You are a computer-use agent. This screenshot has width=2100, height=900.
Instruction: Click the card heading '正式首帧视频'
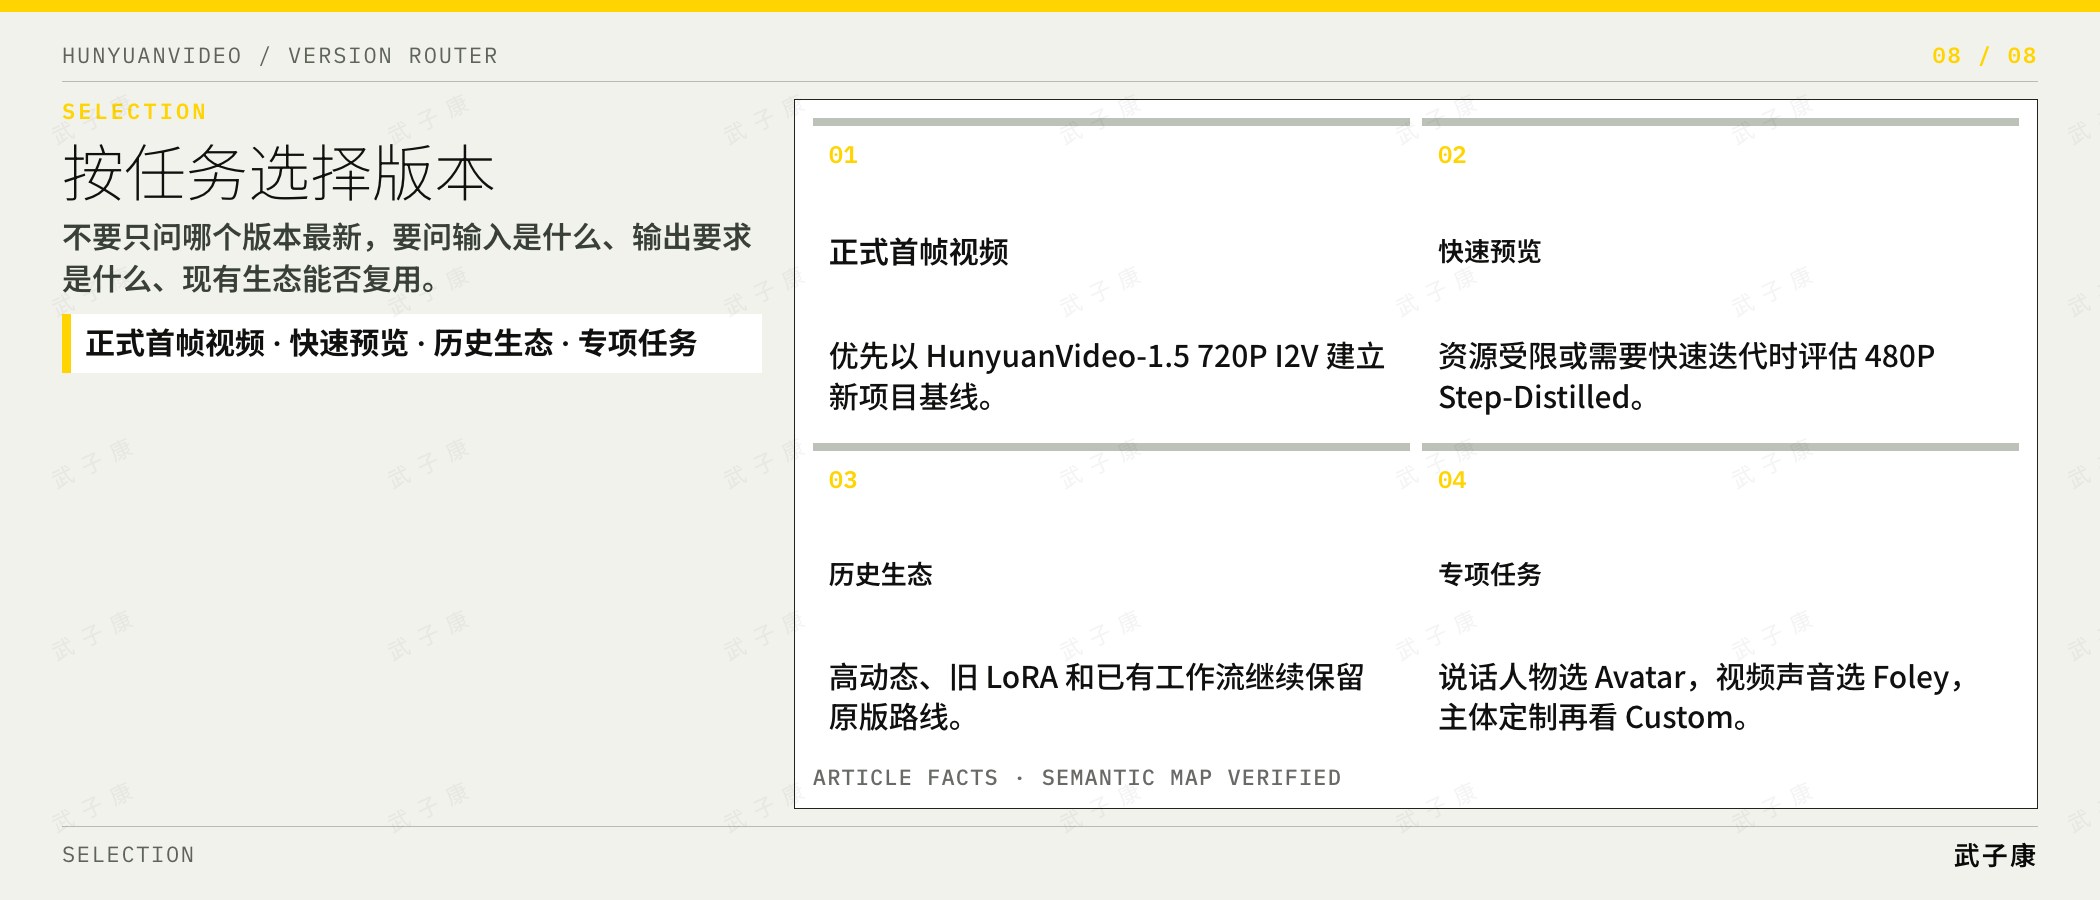pos(918,252)
